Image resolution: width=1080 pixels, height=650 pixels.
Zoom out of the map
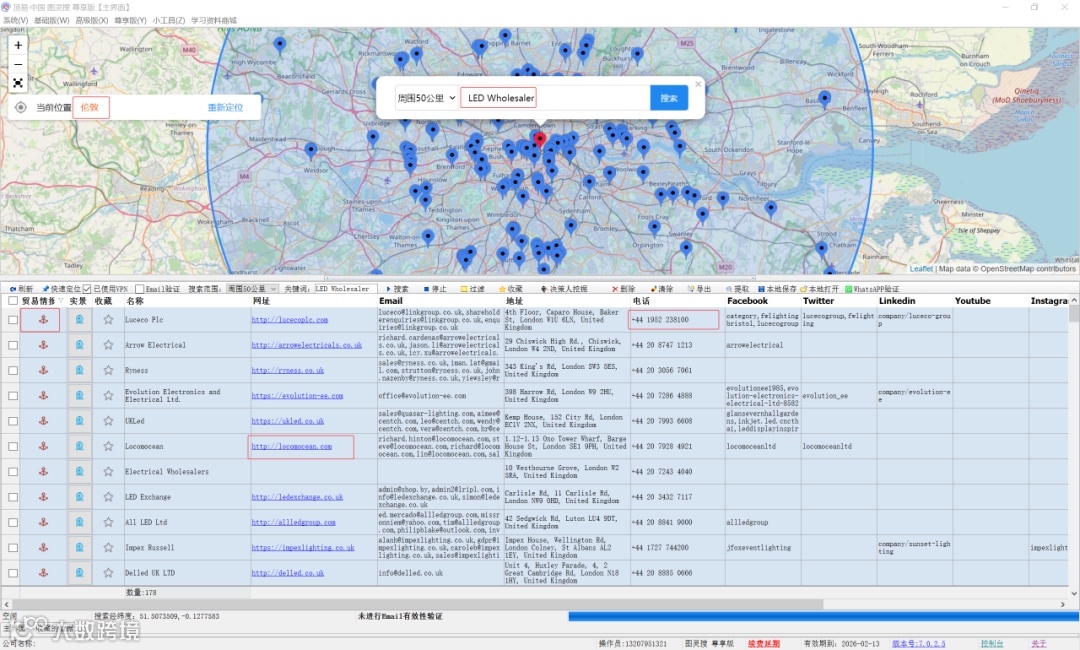[18, 64]
